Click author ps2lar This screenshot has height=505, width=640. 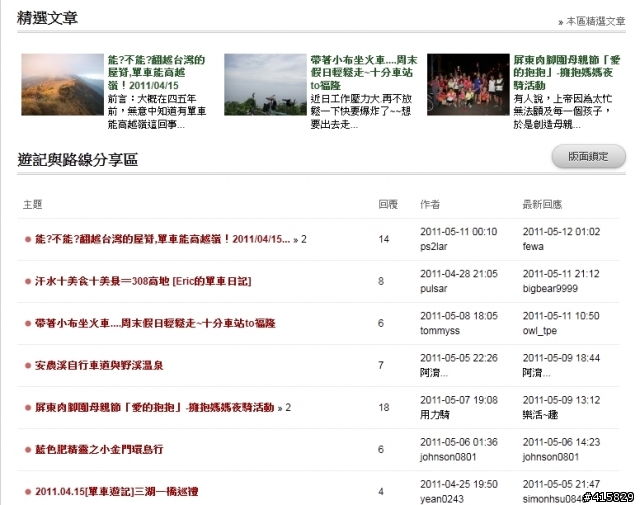(433, 247)
